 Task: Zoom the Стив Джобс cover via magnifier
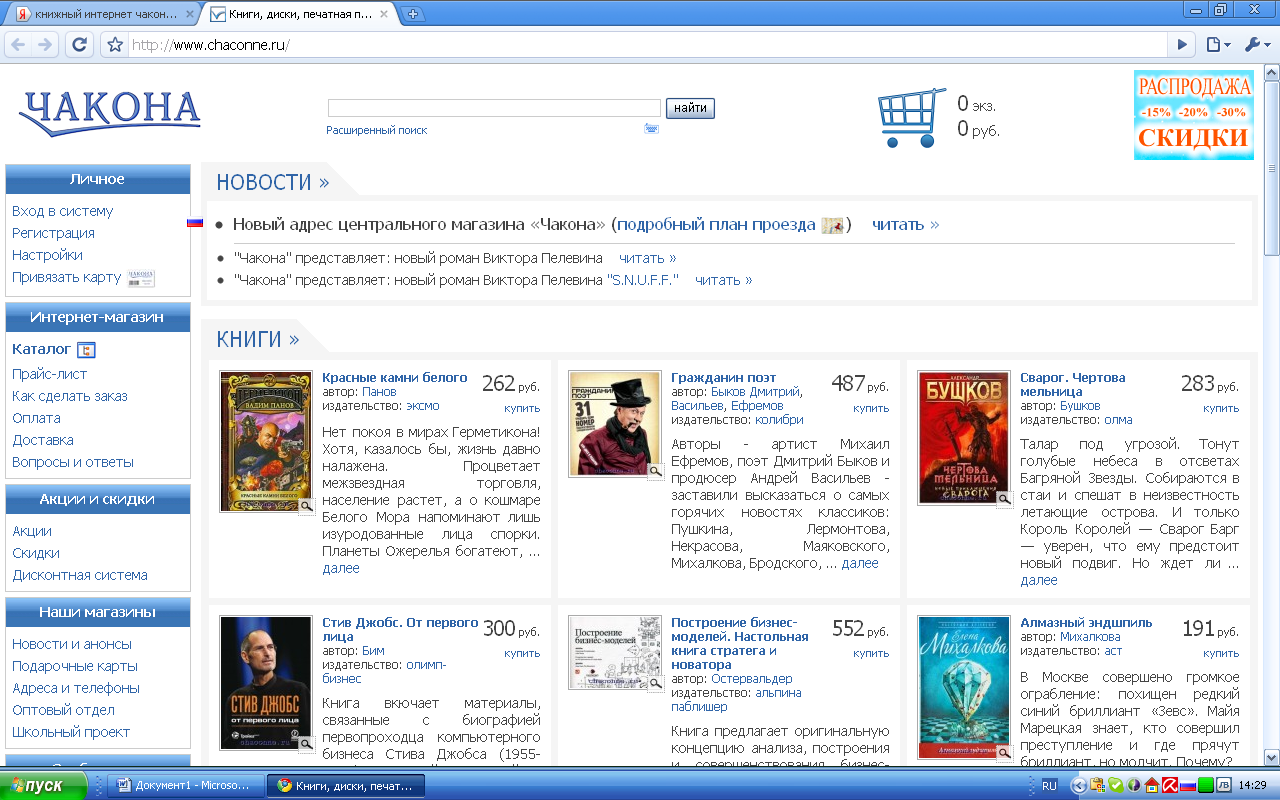click(x=307, y=744)
